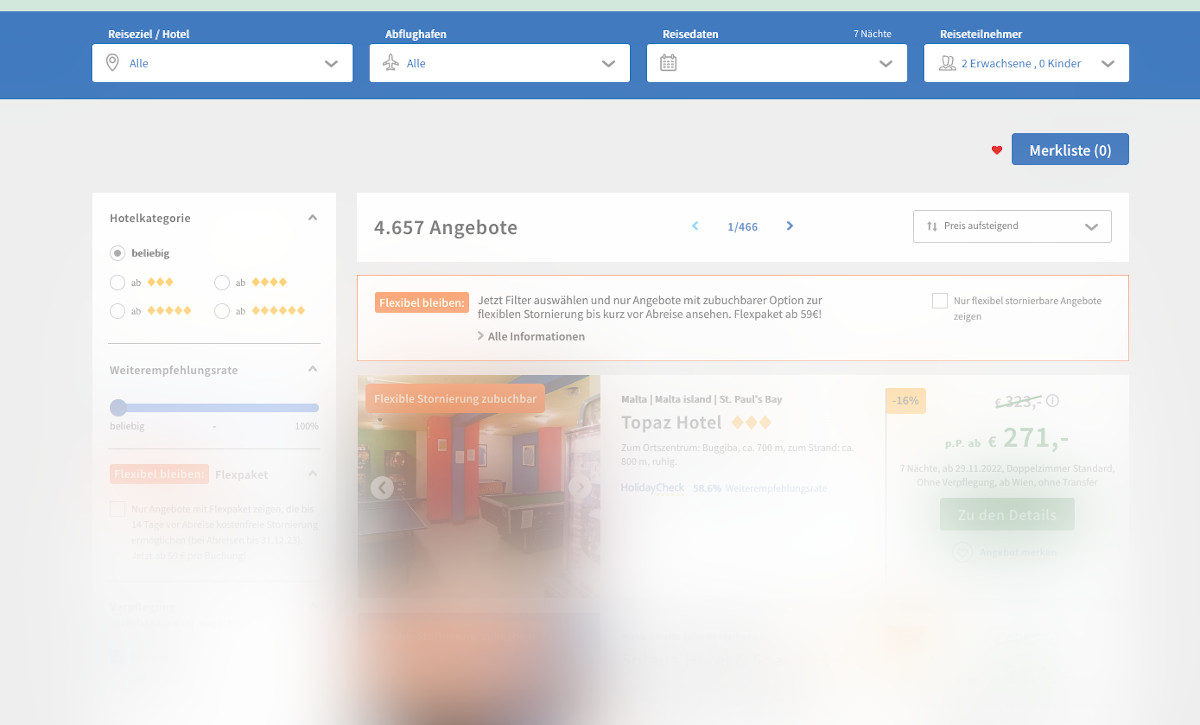Enable 'Nur flexibel stornierbare Angebote zeigen' checkbox

pos(939,301)
